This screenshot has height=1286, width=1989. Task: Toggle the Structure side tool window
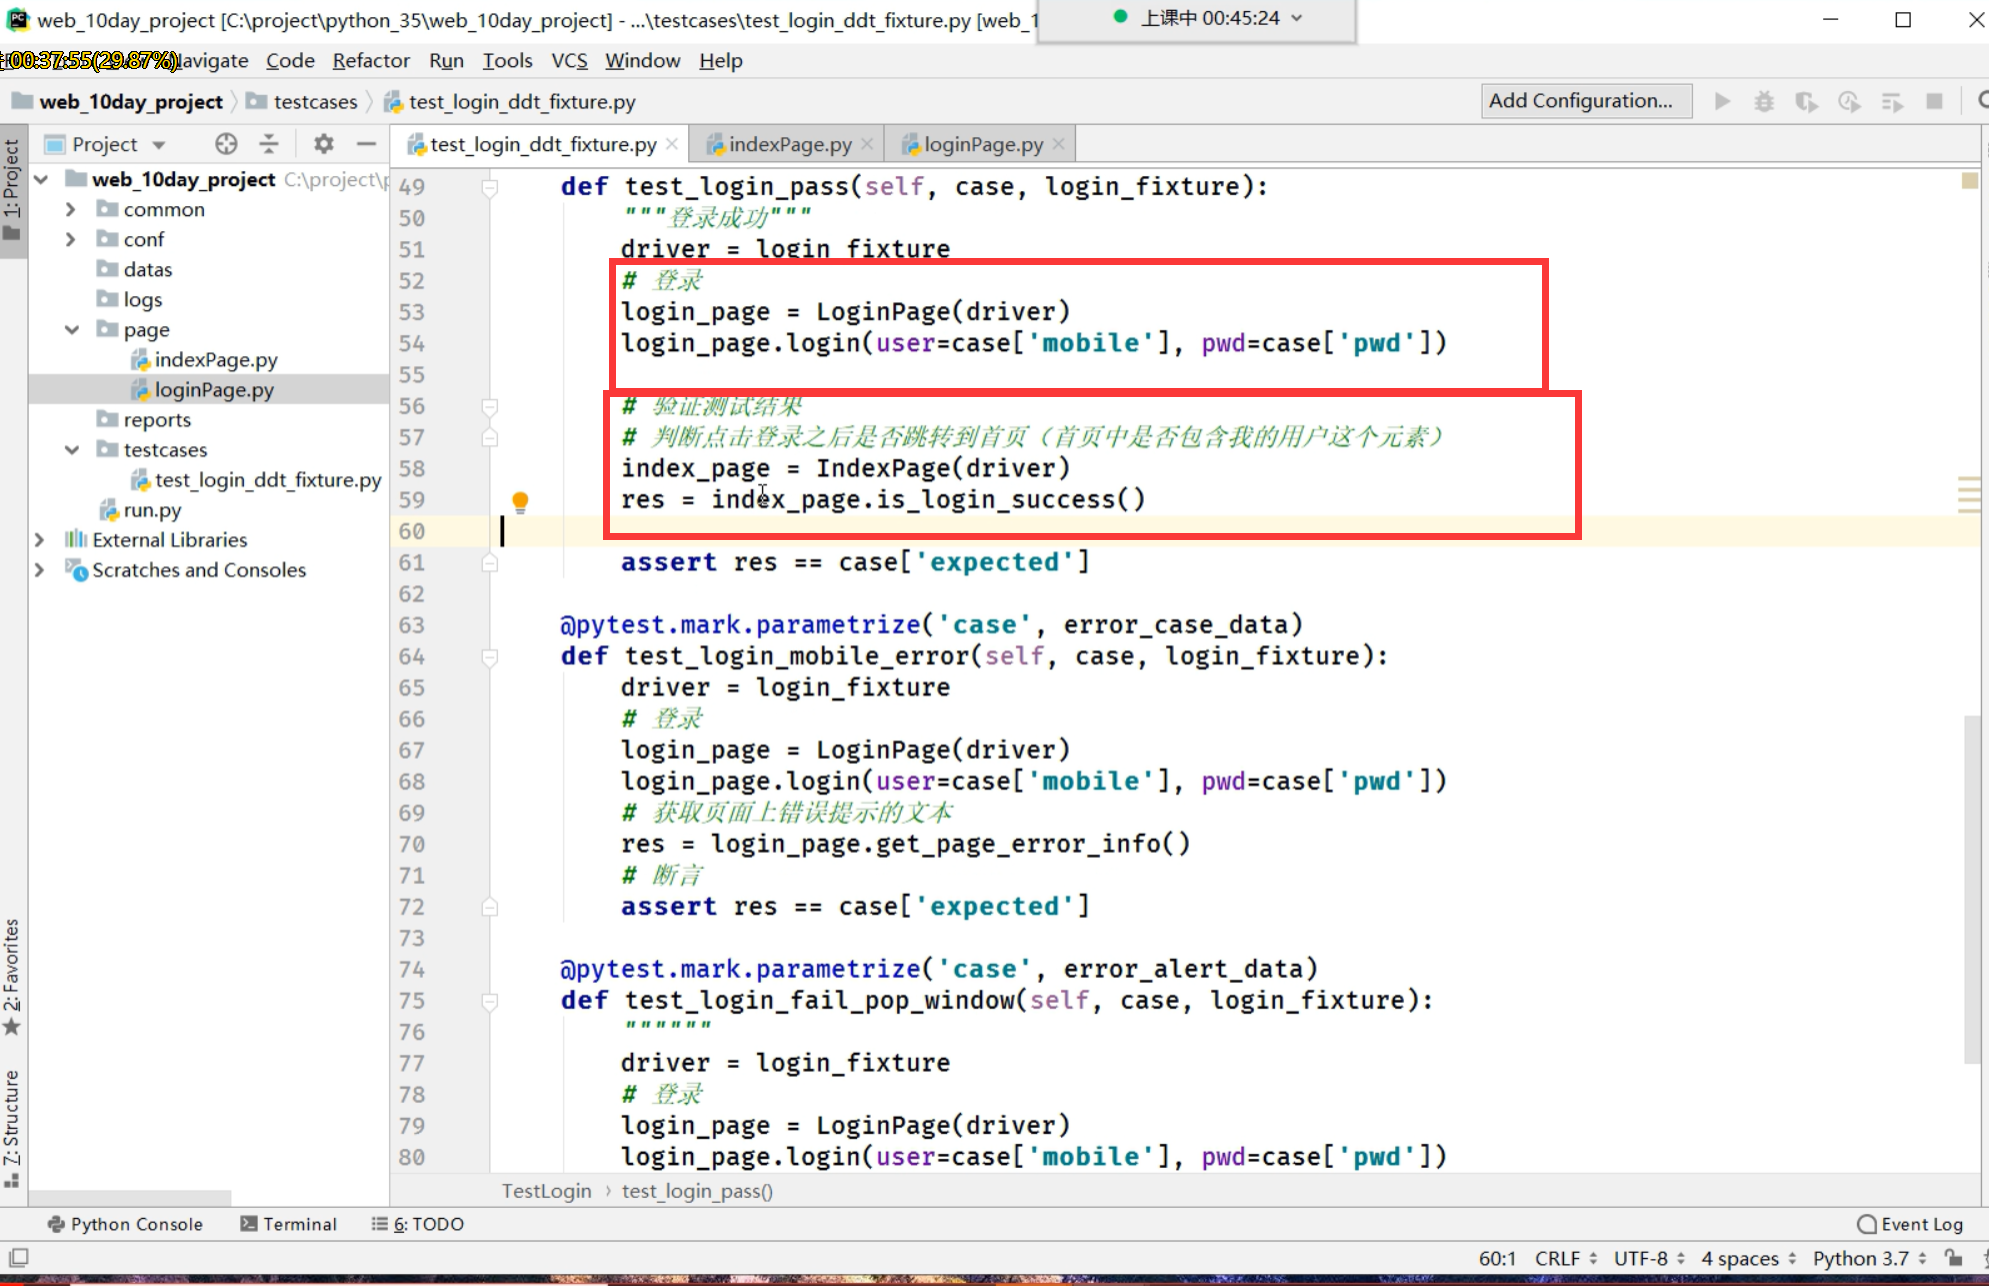12,1125
